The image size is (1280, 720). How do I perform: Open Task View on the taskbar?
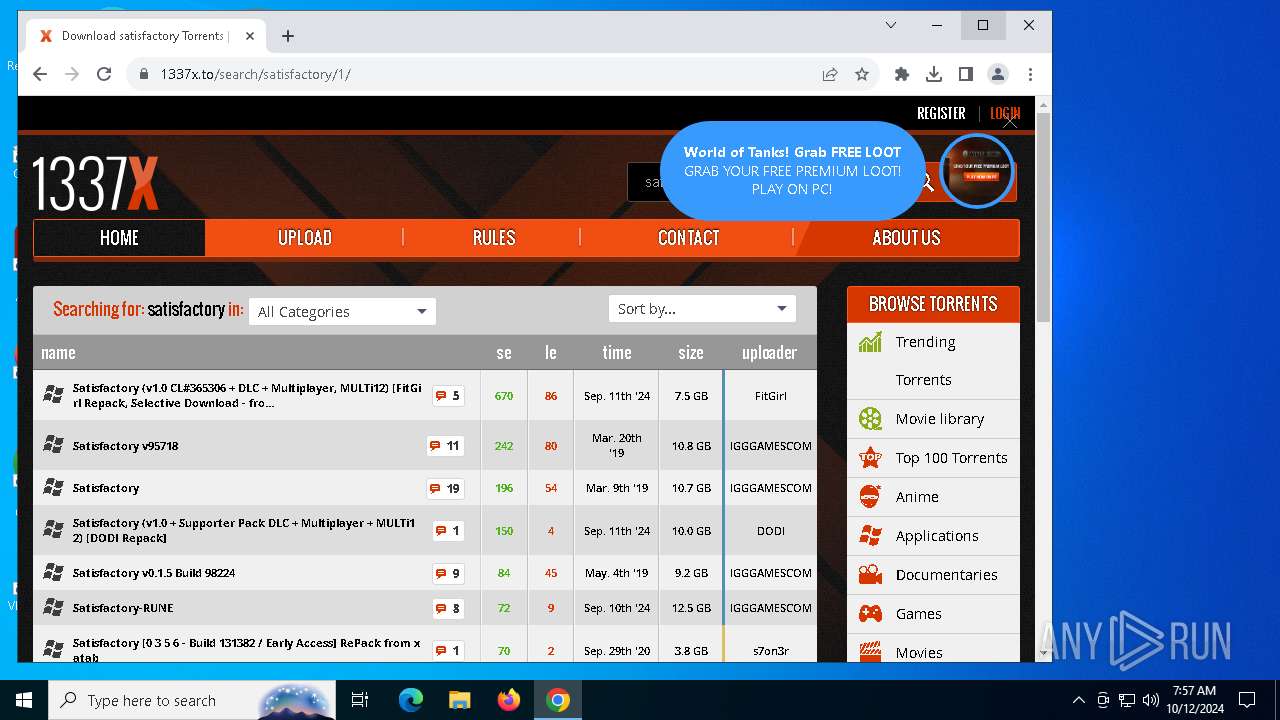click(x=360, y=700)
